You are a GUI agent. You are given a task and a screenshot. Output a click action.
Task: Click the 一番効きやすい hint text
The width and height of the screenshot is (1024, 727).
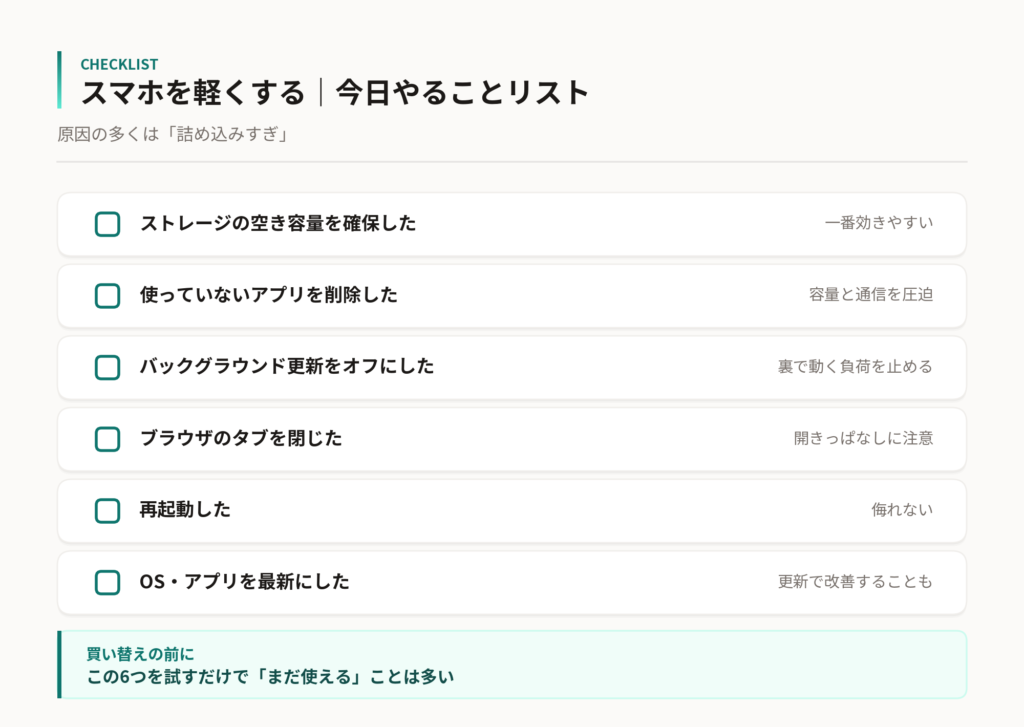point(879,223)
